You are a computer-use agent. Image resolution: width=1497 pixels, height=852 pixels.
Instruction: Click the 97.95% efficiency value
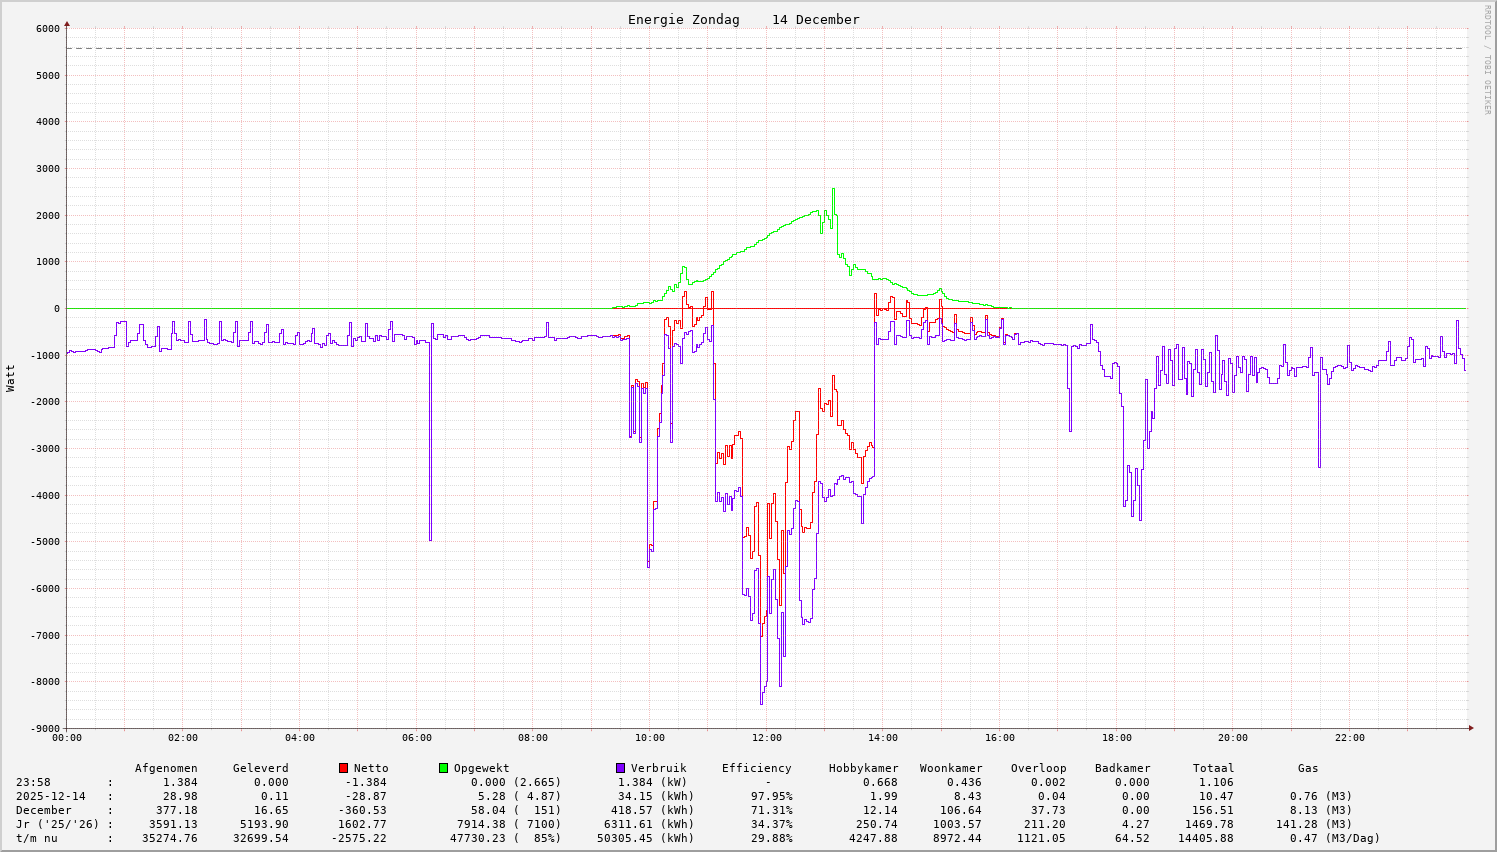click(771, 797)
